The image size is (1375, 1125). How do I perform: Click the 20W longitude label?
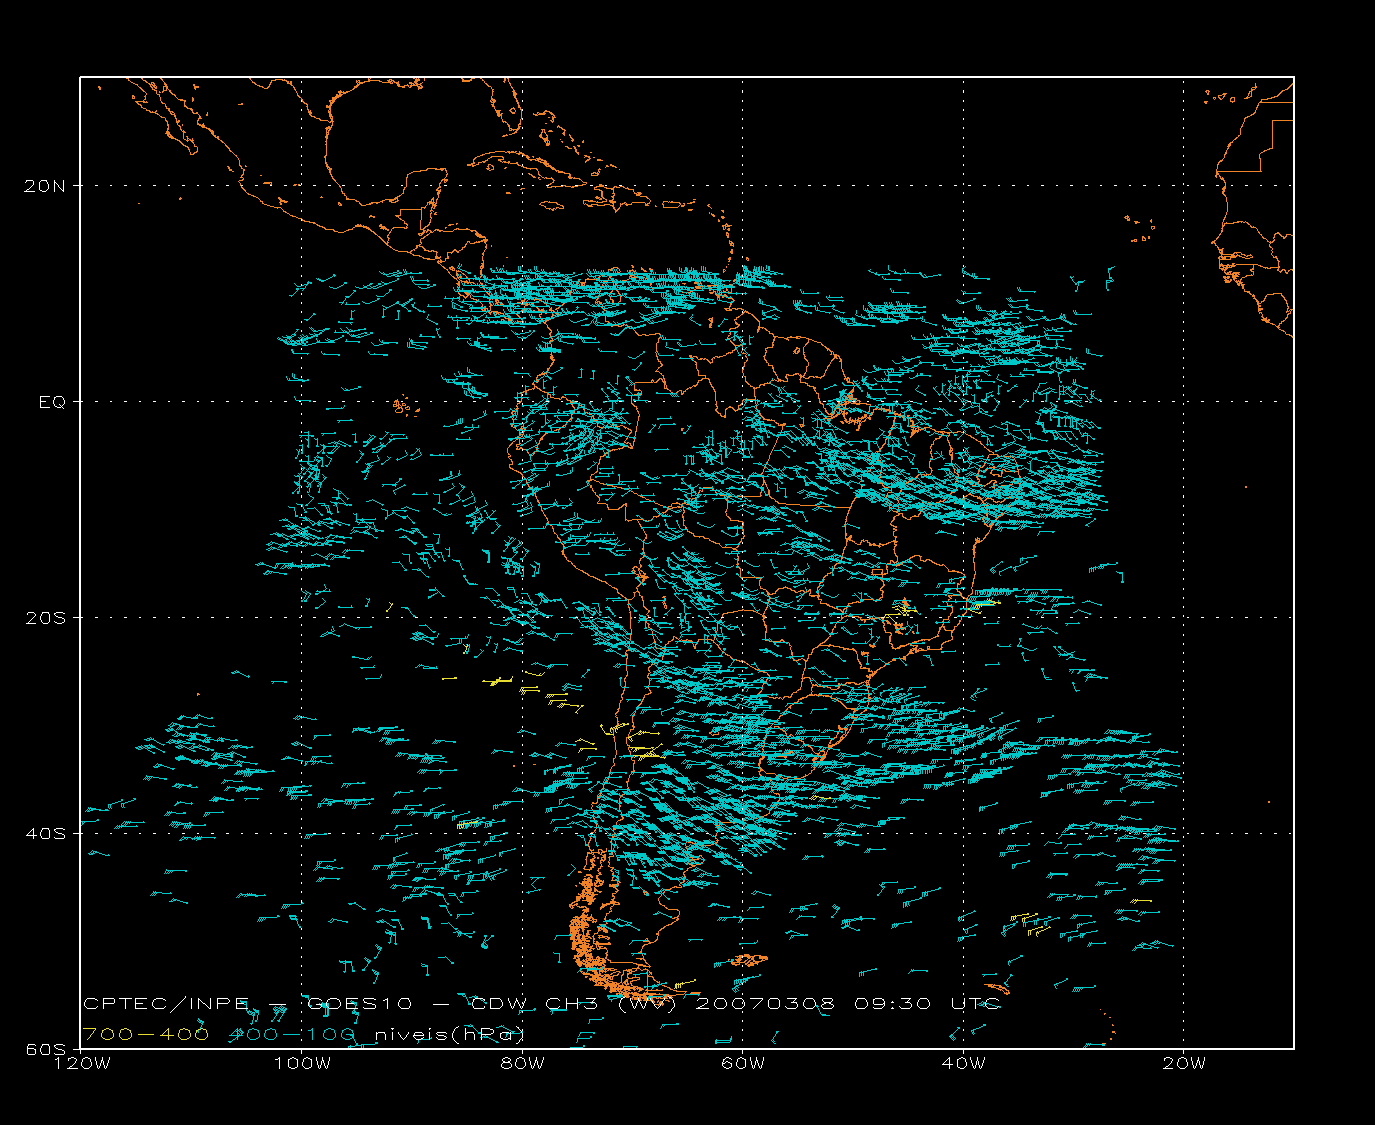[x=1184, y=1064]
